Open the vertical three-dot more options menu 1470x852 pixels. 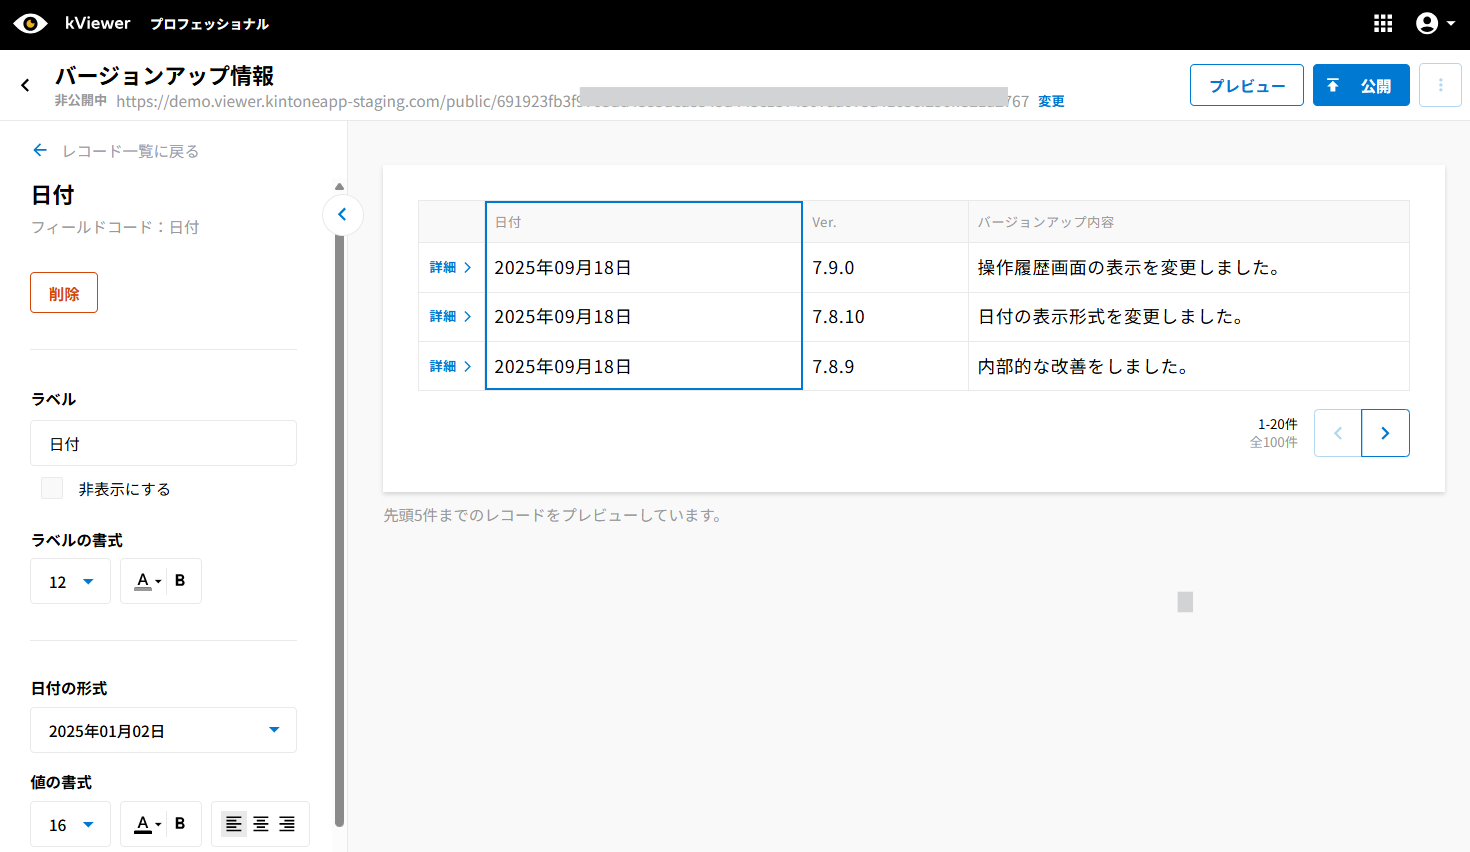coord(1440,86)
